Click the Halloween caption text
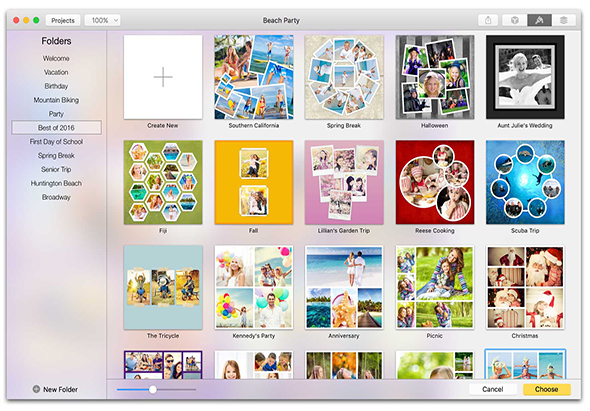The height and width of the screenshot is (411, 590). click(x=435, y=125)
